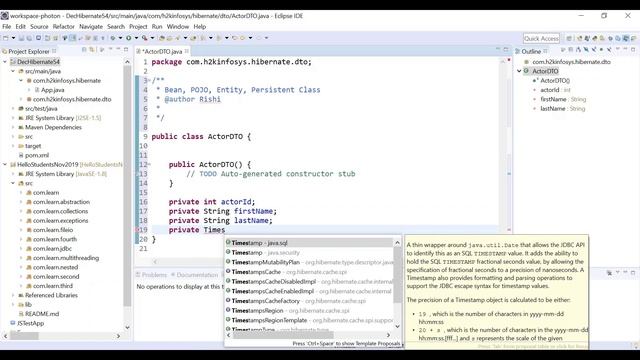Expand Referenced Libraries node
Viewport: 640px width, 360px height.
13,295
